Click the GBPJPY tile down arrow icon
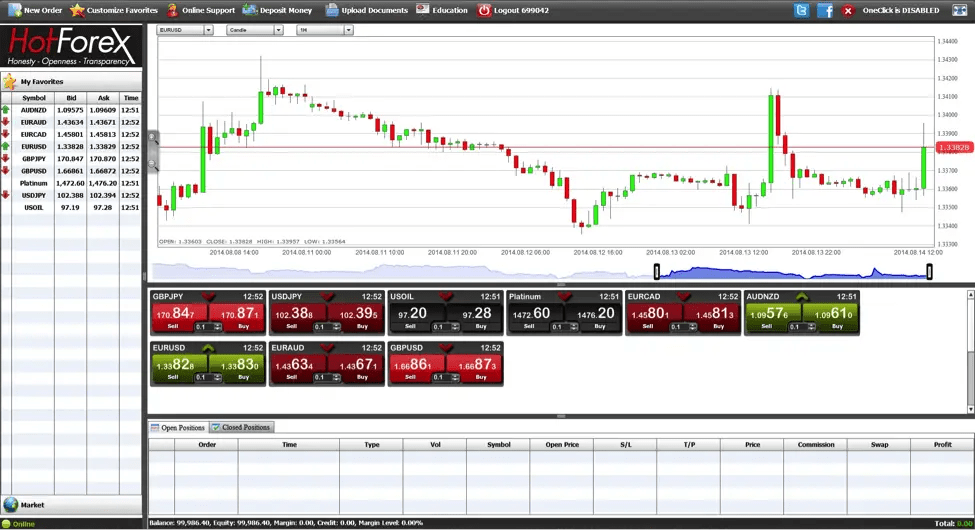975x530 pixels. tap(208, 297)
